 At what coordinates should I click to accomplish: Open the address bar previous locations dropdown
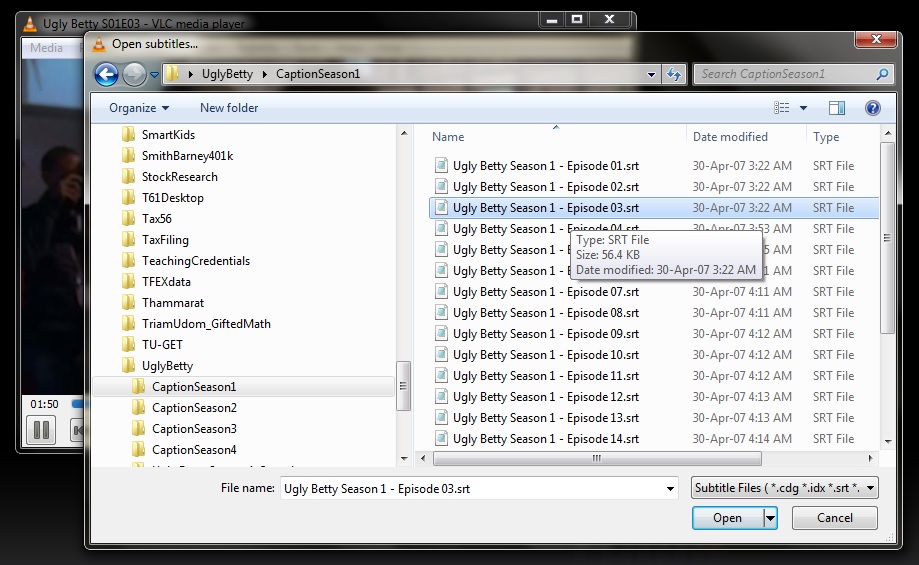pyautogui.click(x=651, y=74)
